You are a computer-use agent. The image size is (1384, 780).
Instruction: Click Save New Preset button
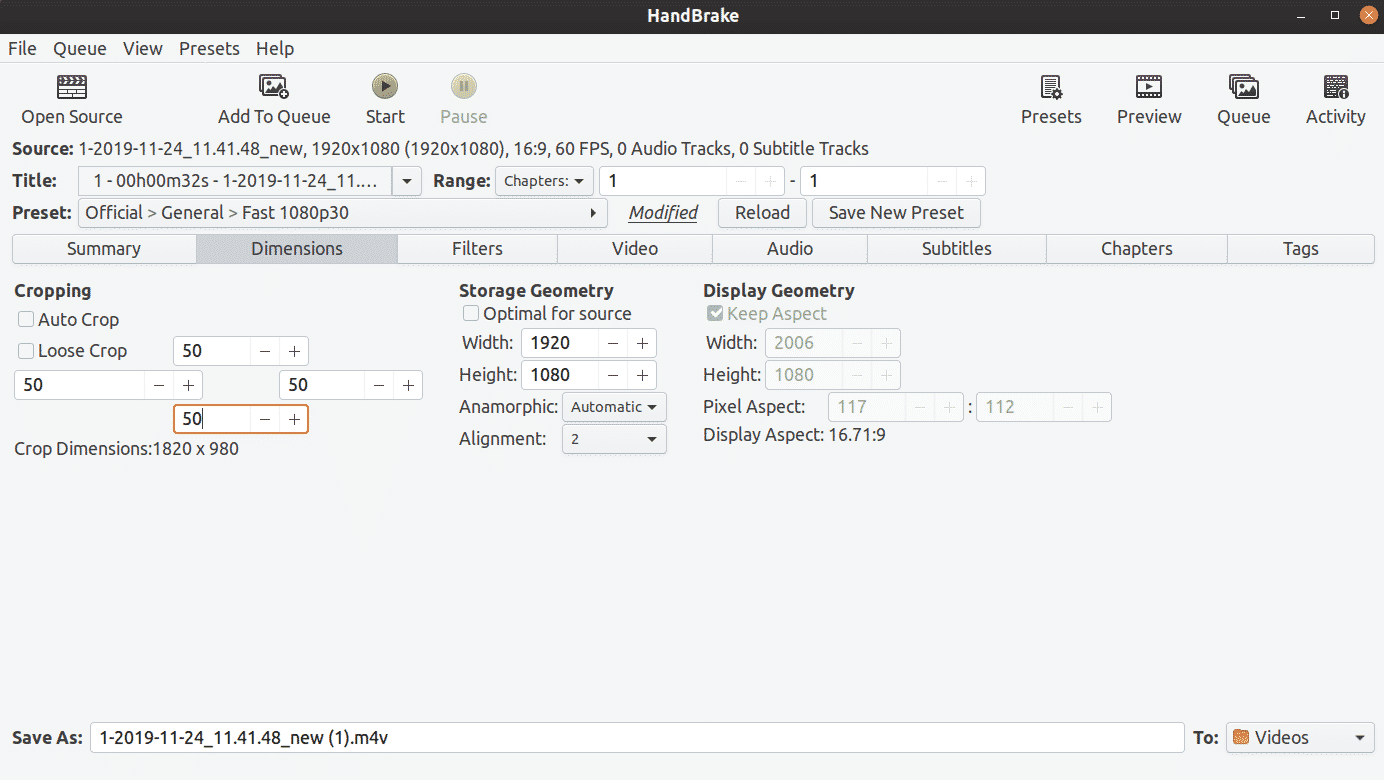coord(896,213)
